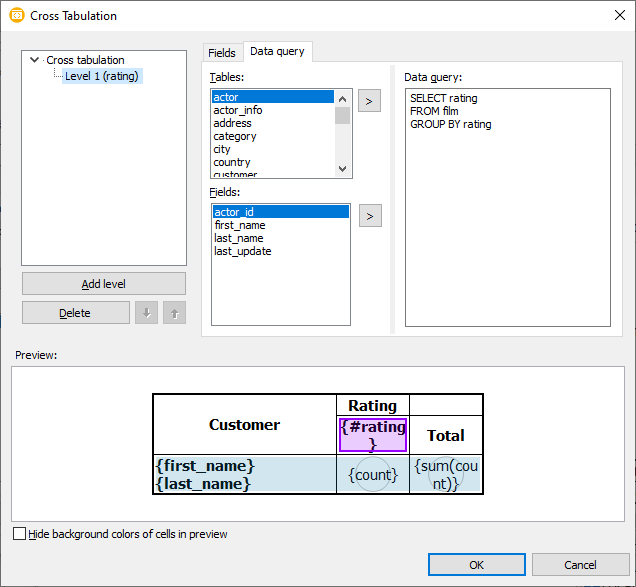The image size is (636, 587).
Task: Enable hide background colors checkbox
Action: (x=20, y=534)
